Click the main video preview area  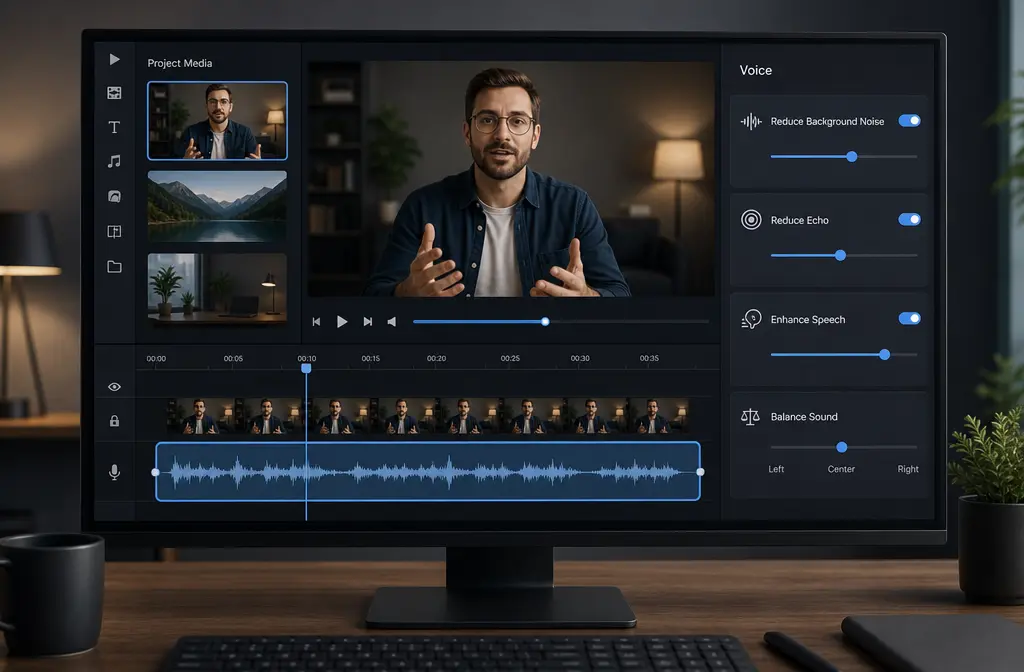pyautogui.click(x=511, y=179)
